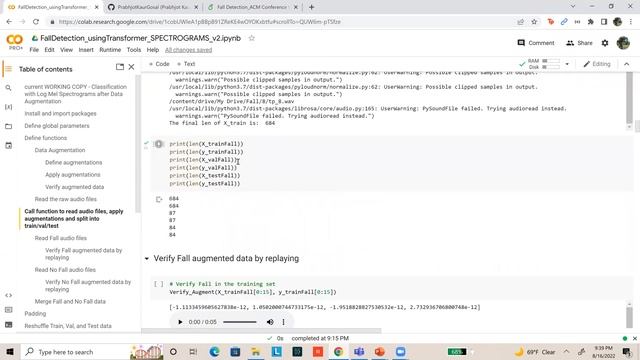
Task: Jump to Data Augmentation section
Action: 60,150
